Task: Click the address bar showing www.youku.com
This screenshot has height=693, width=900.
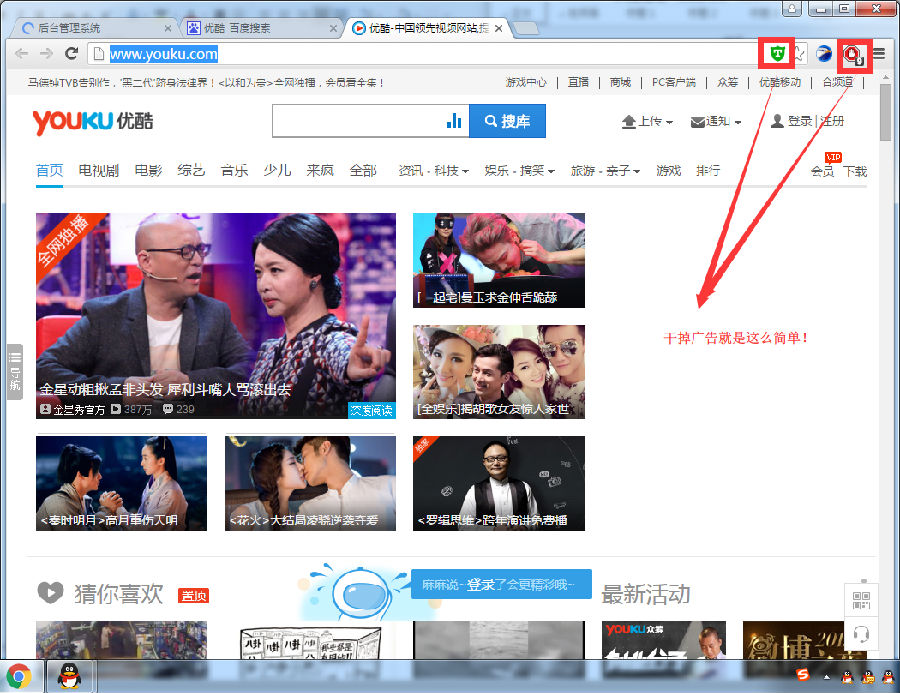Action: (425, 54)
